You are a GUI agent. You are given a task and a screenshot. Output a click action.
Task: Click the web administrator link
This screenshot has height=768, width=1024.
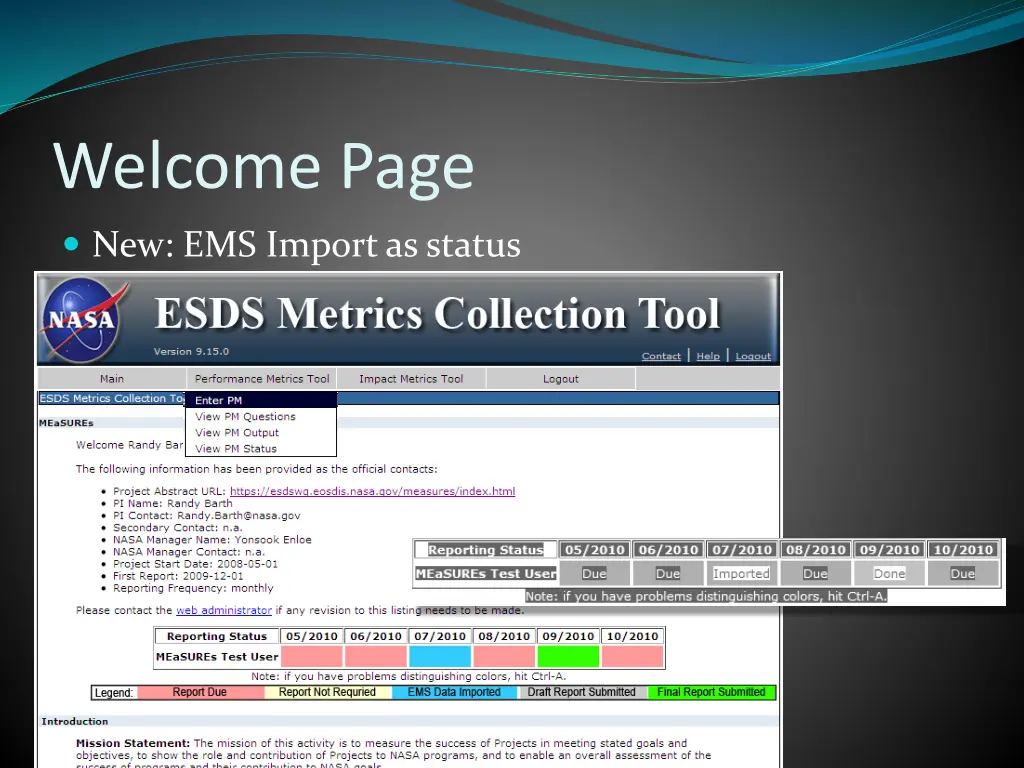(224, 610)
